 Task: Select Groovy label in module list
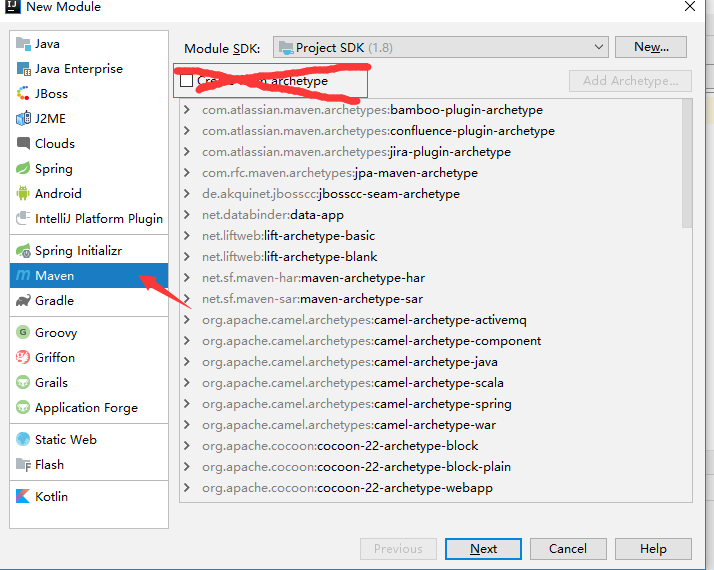coord(56,333)
